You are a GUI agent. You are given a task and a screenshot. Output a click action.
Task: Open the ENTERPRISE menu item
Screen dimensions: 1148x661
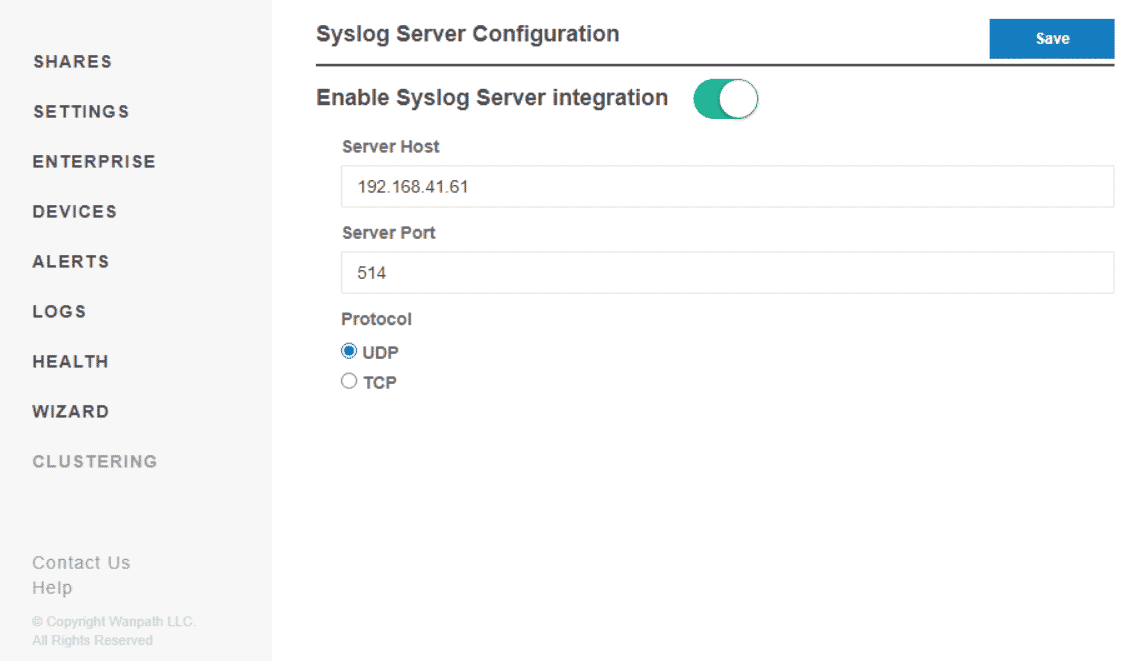pyautogui.click(x=94, y=162)
